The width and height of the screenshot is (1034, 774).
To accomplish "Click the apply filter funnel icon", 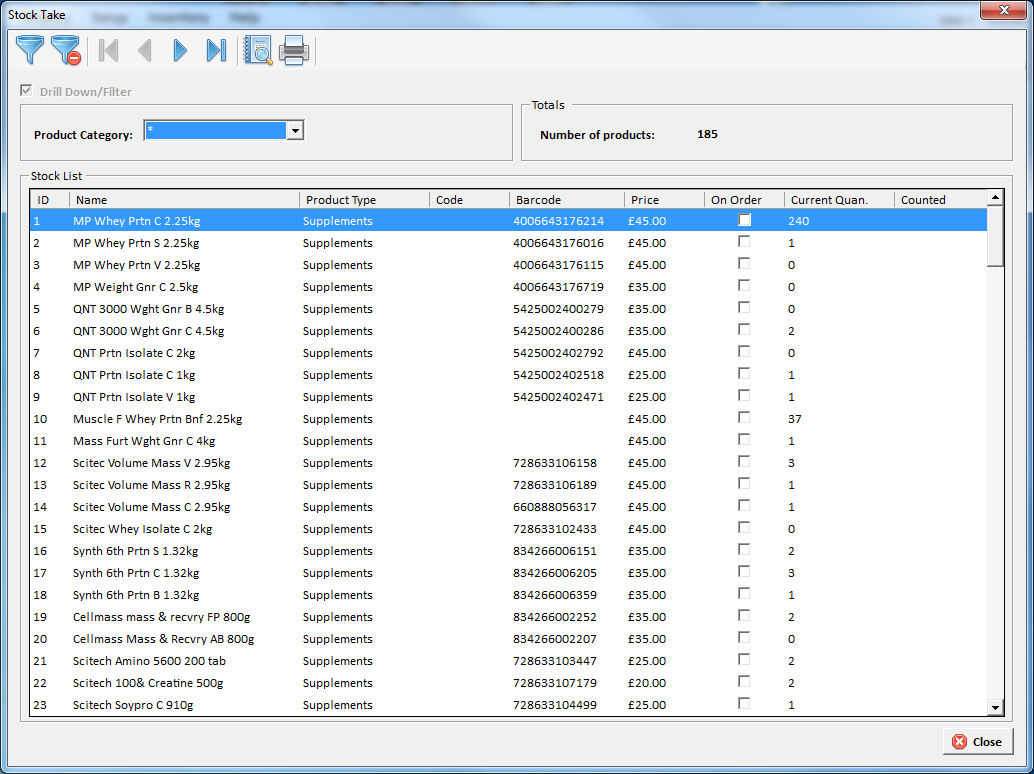I will pyautogui.click(x=31, y=50).
